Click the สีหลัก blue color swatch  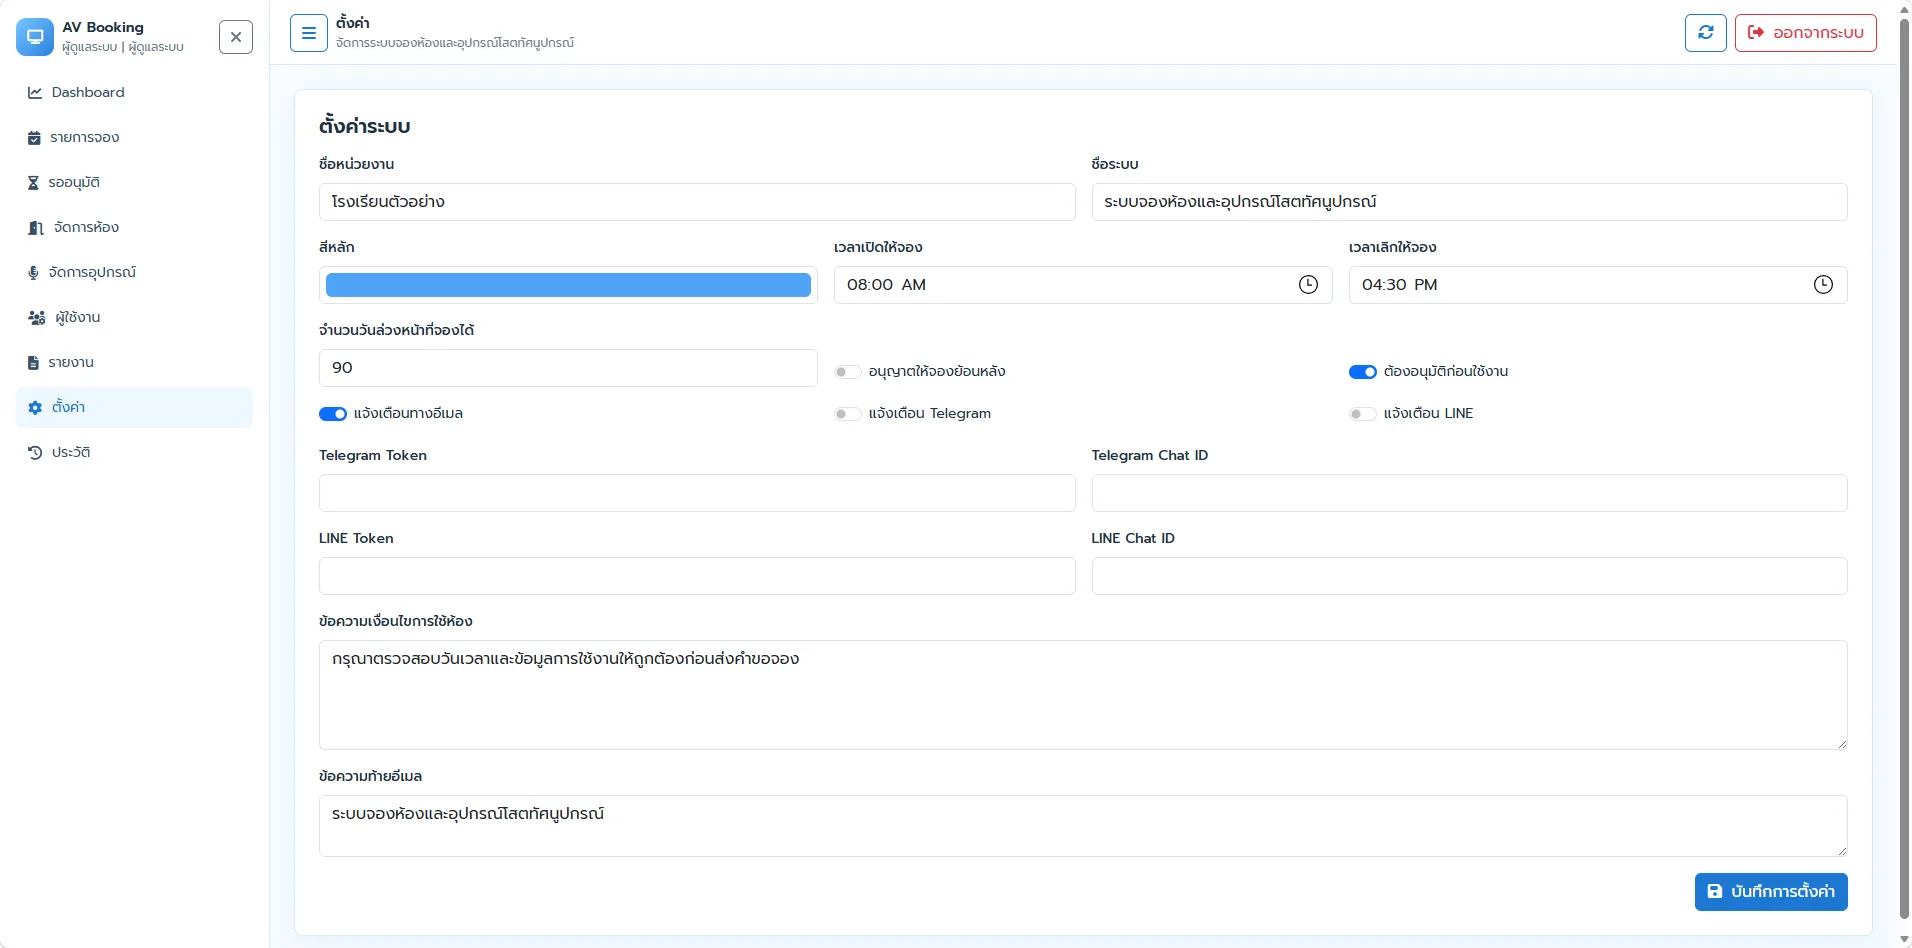tap(568, 285)
